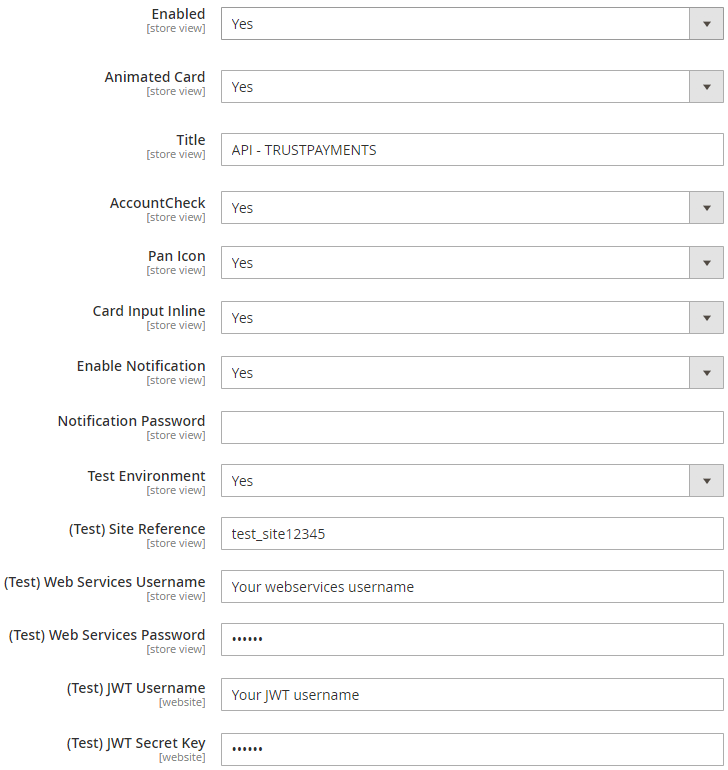728x770 pixels.
Task: Click the Test Environment dropdown arrow
Action: pos(706,481)
